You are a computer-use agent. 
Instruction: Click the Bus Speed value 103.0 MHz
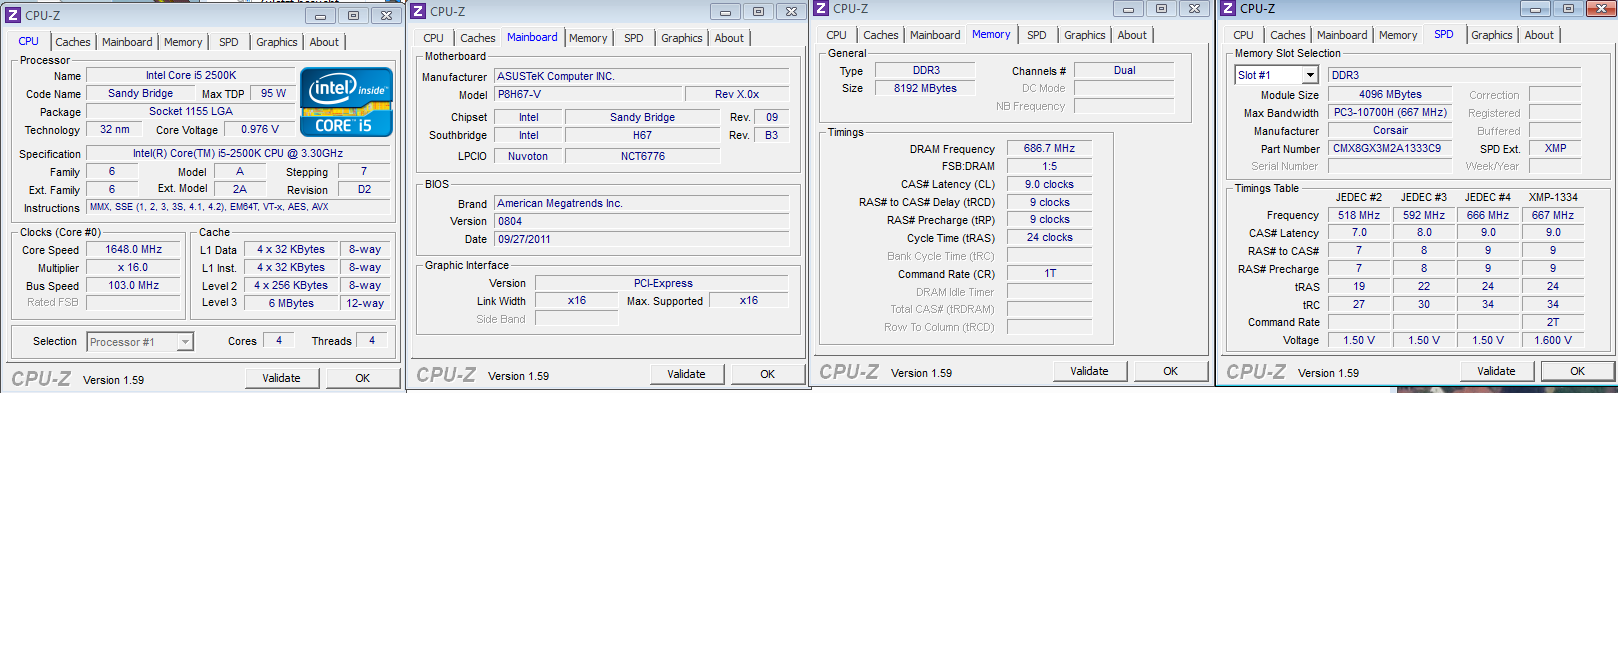134,285
